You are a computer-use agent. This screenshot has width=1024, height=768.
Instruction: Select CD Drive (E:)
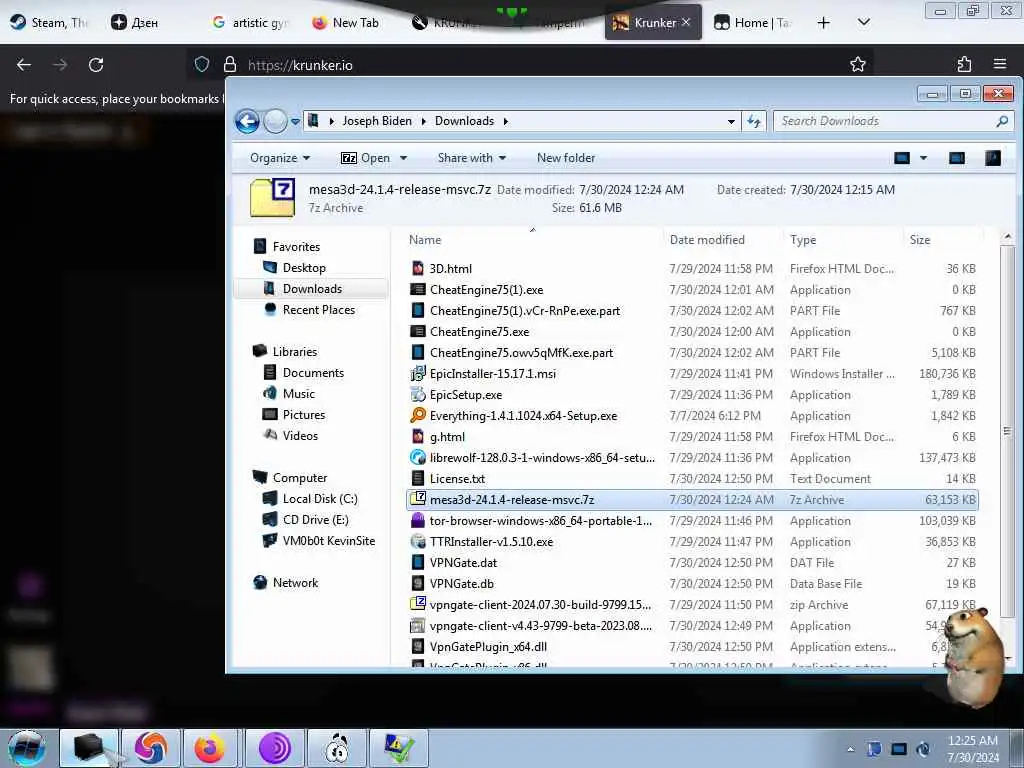(315, 519)
